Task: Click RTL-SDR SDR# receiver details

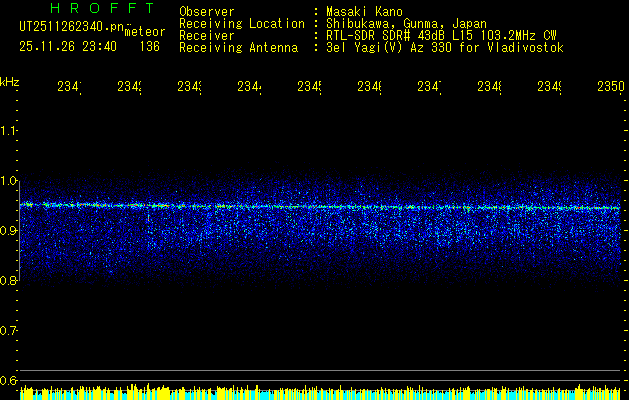Action: click(x=442, y=36)
